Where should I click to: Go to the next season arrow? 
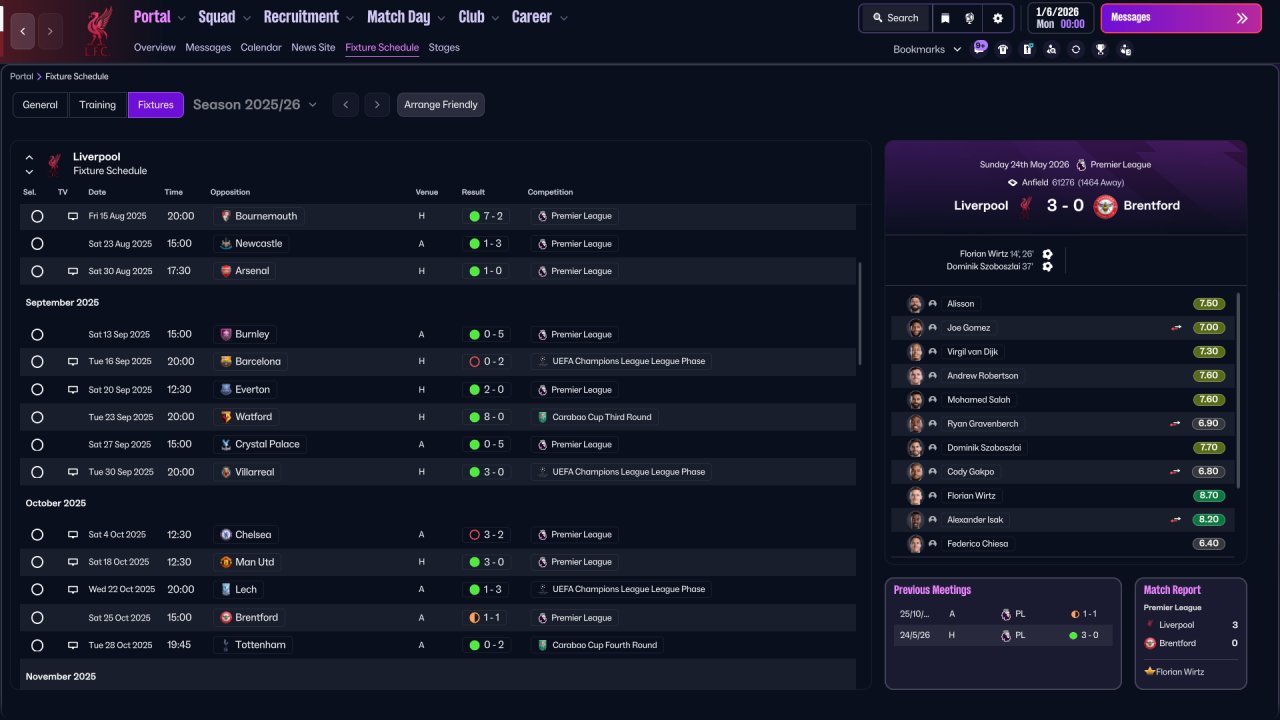pyautogui.click(x=376, y=105)
